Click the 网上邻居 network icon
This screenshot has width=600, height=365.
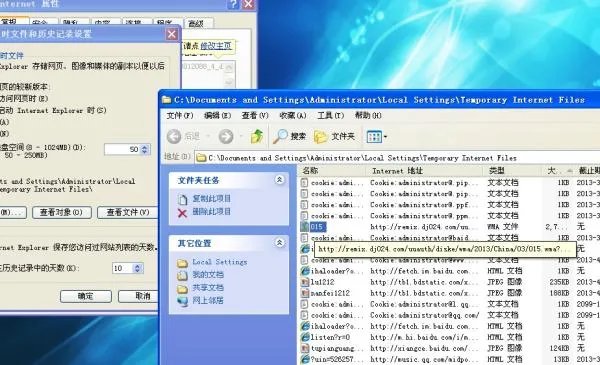coord(182,301)
